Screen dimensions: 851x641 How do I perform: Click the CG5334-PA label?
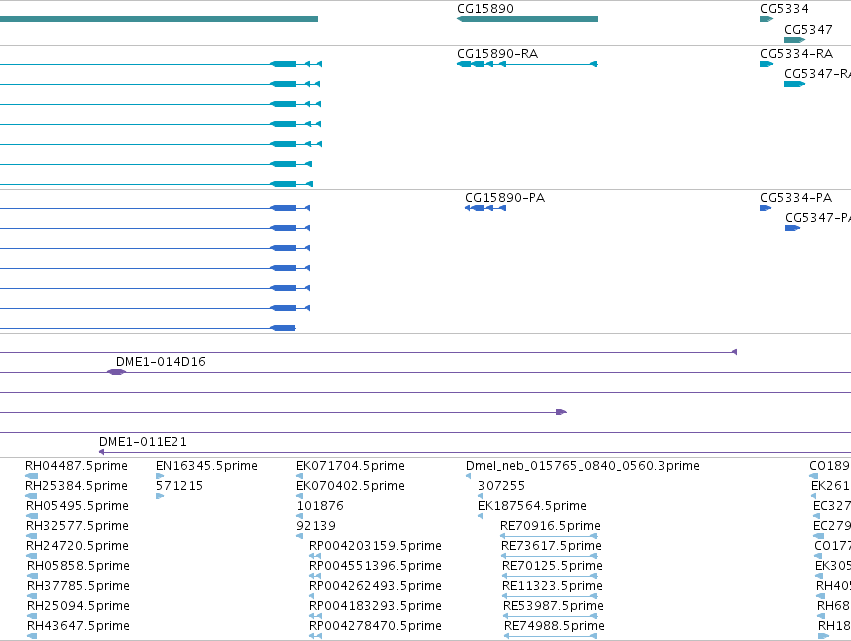(796, 198)
